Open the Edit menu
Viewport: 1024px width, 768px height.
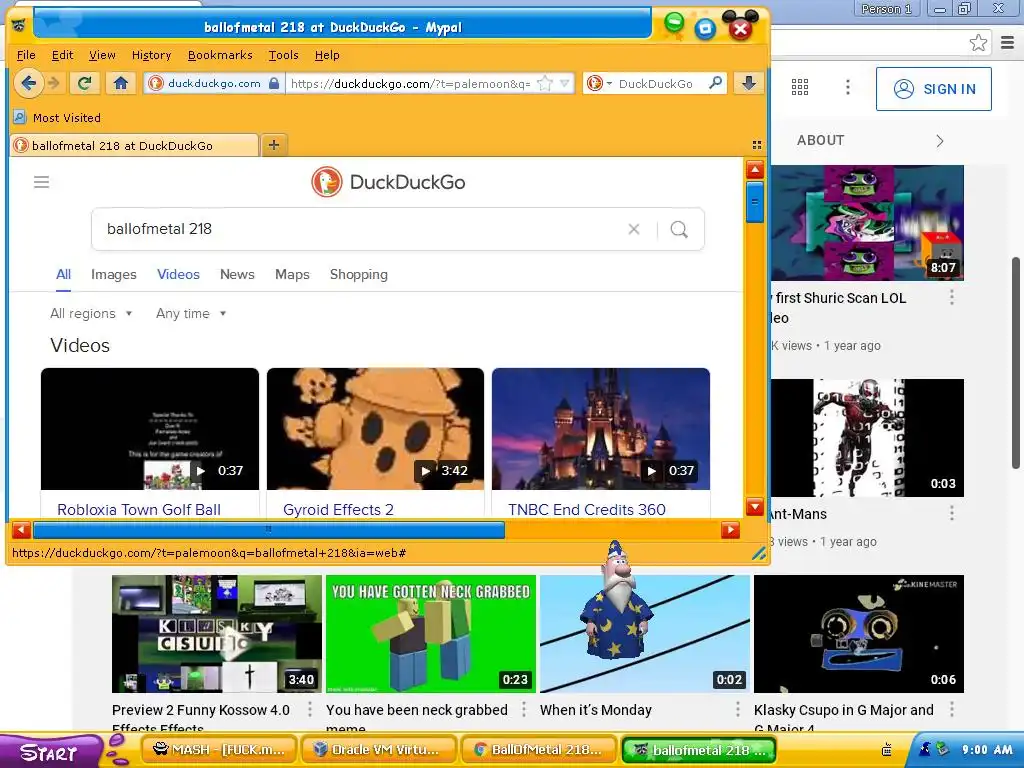tap(63, 55)
